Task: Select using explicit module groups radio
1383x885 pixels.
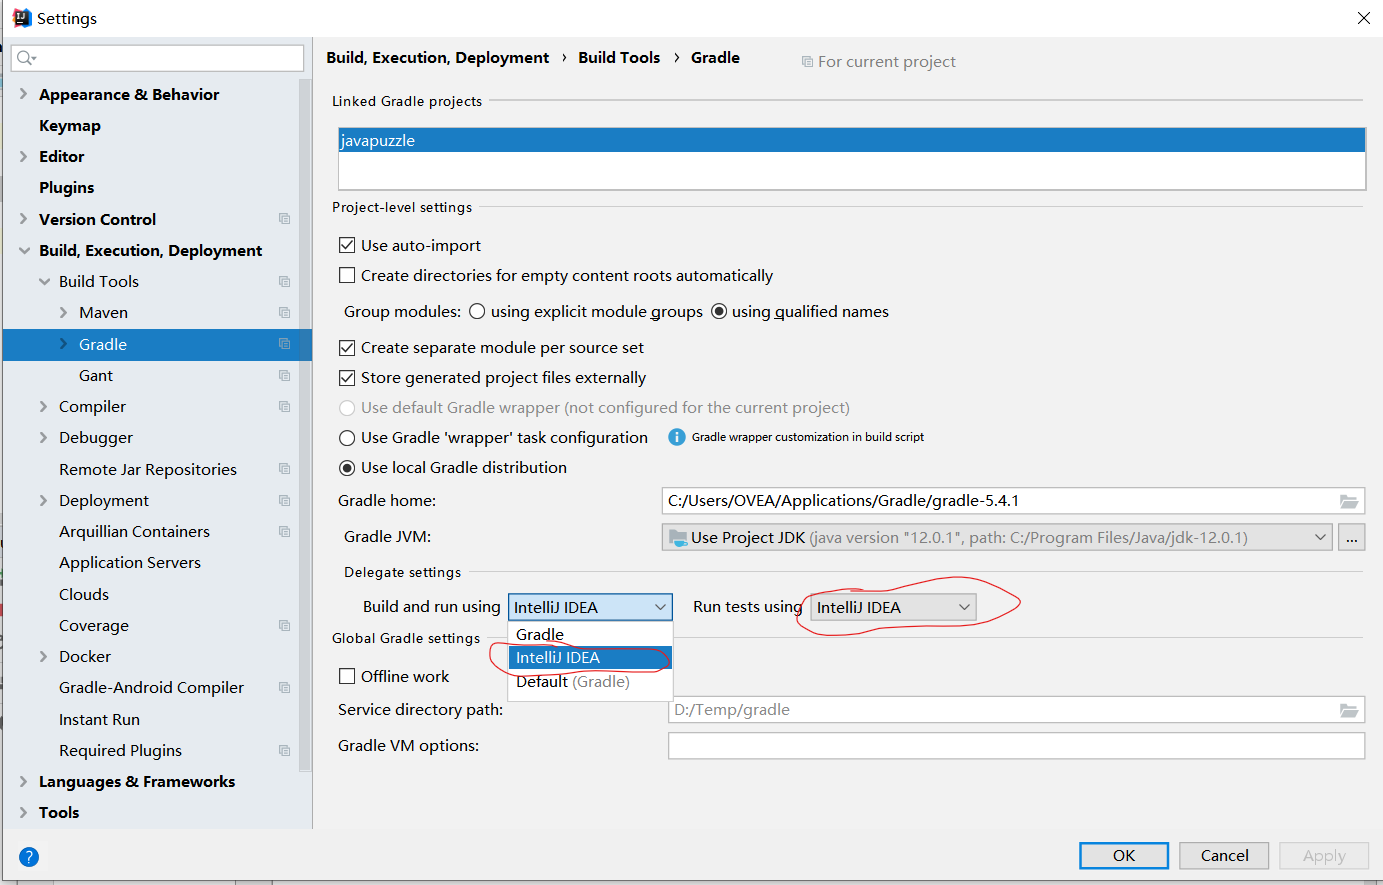Action: click(x=477, y=311)
